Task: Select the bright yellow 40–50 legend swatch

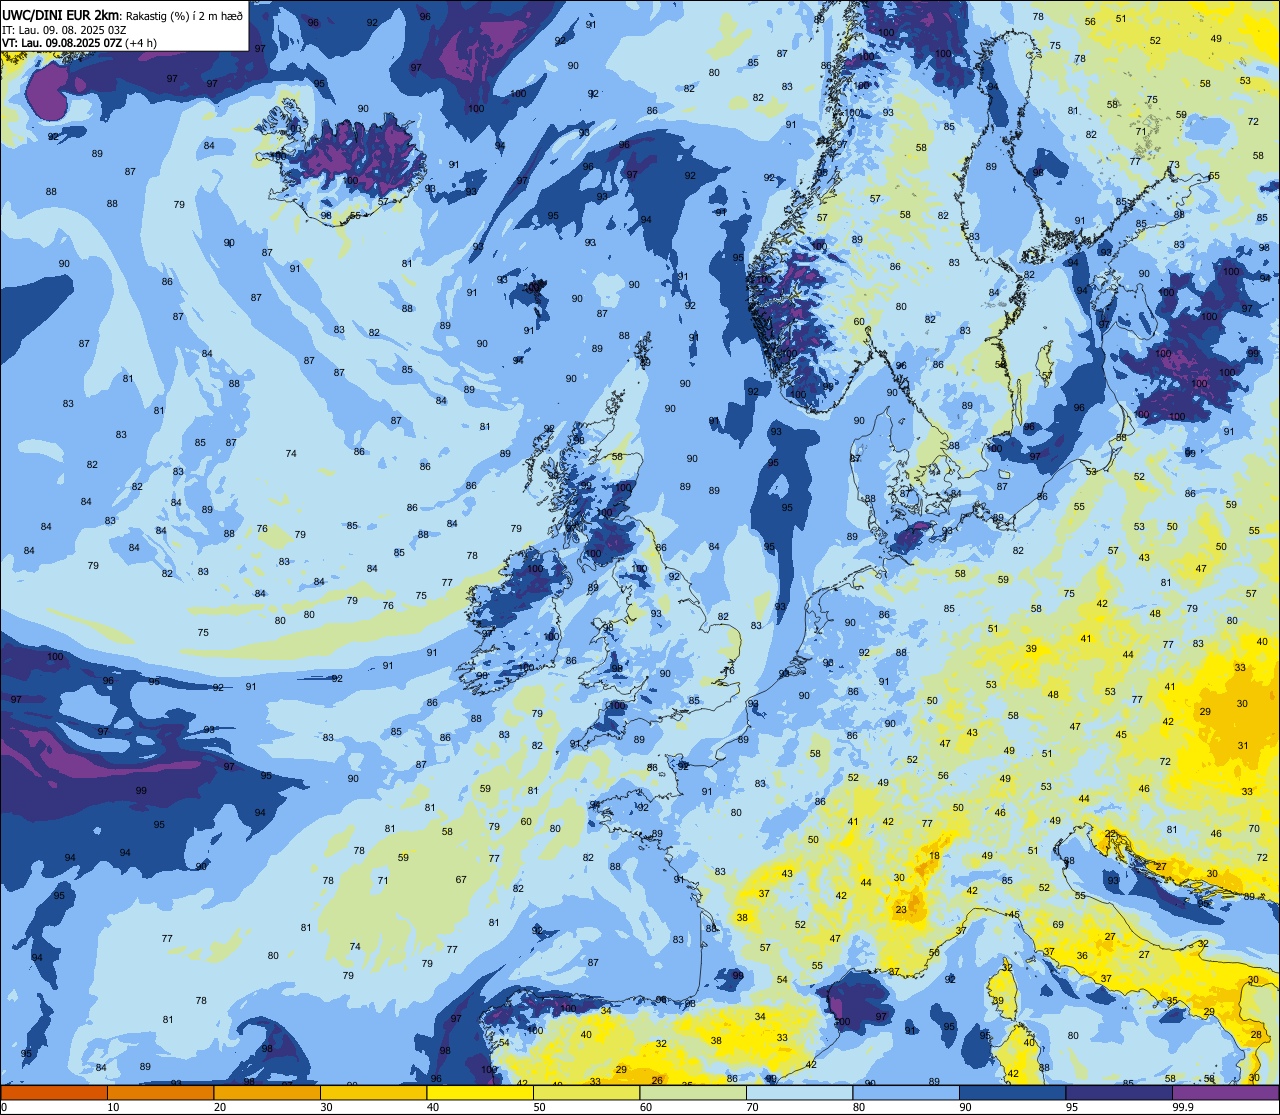Action: (x=480, y=1092)
